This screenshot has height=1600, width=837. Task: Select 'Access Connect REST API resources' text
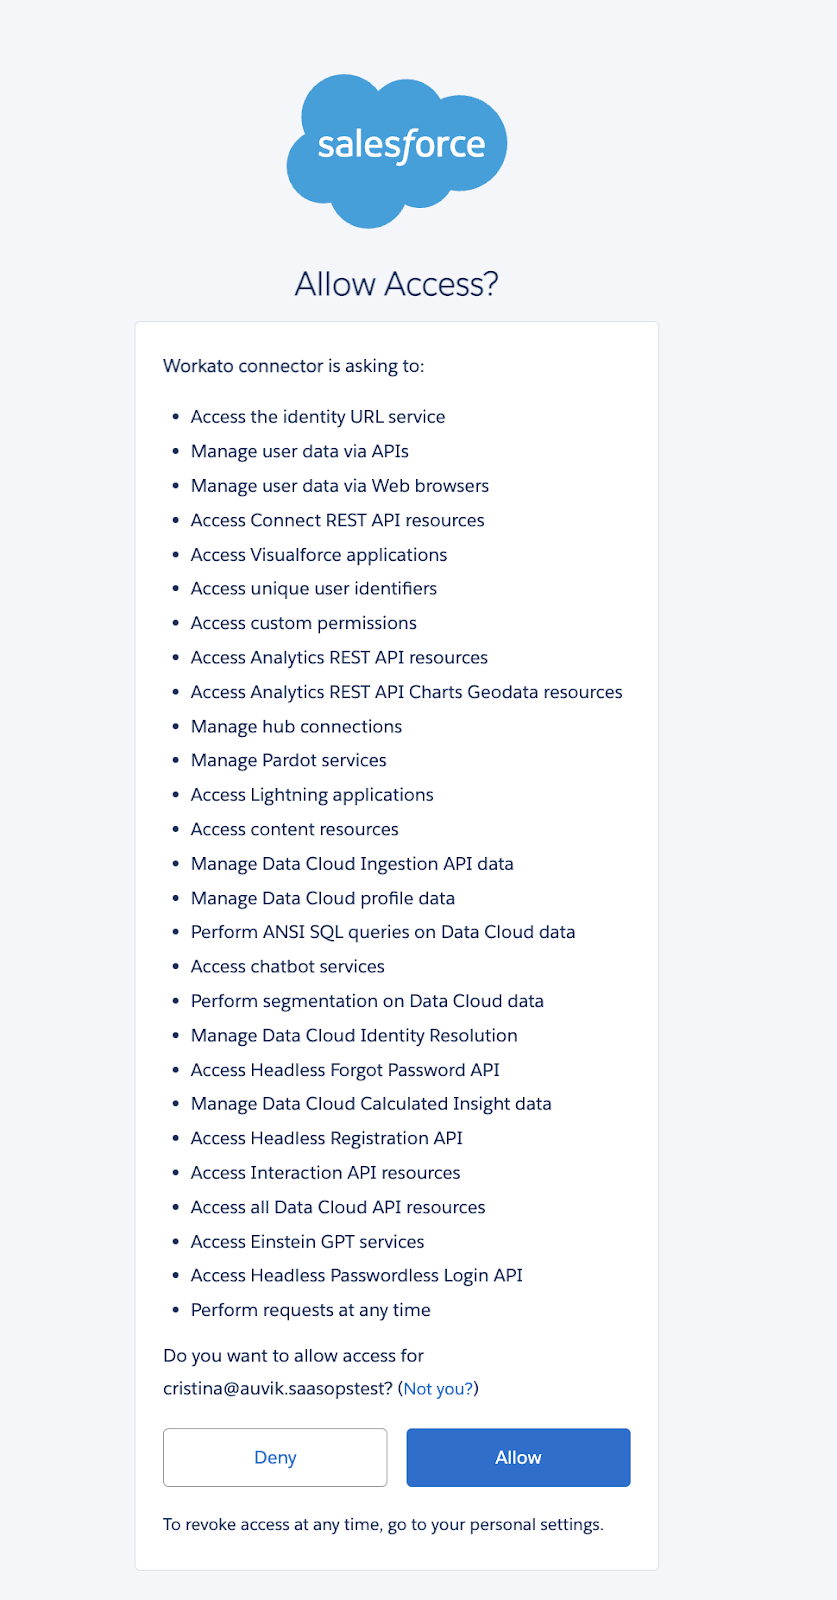coord(338,520)
